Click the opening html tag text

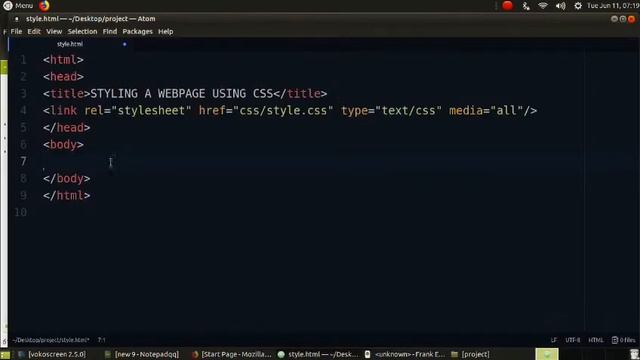[63, 60]
